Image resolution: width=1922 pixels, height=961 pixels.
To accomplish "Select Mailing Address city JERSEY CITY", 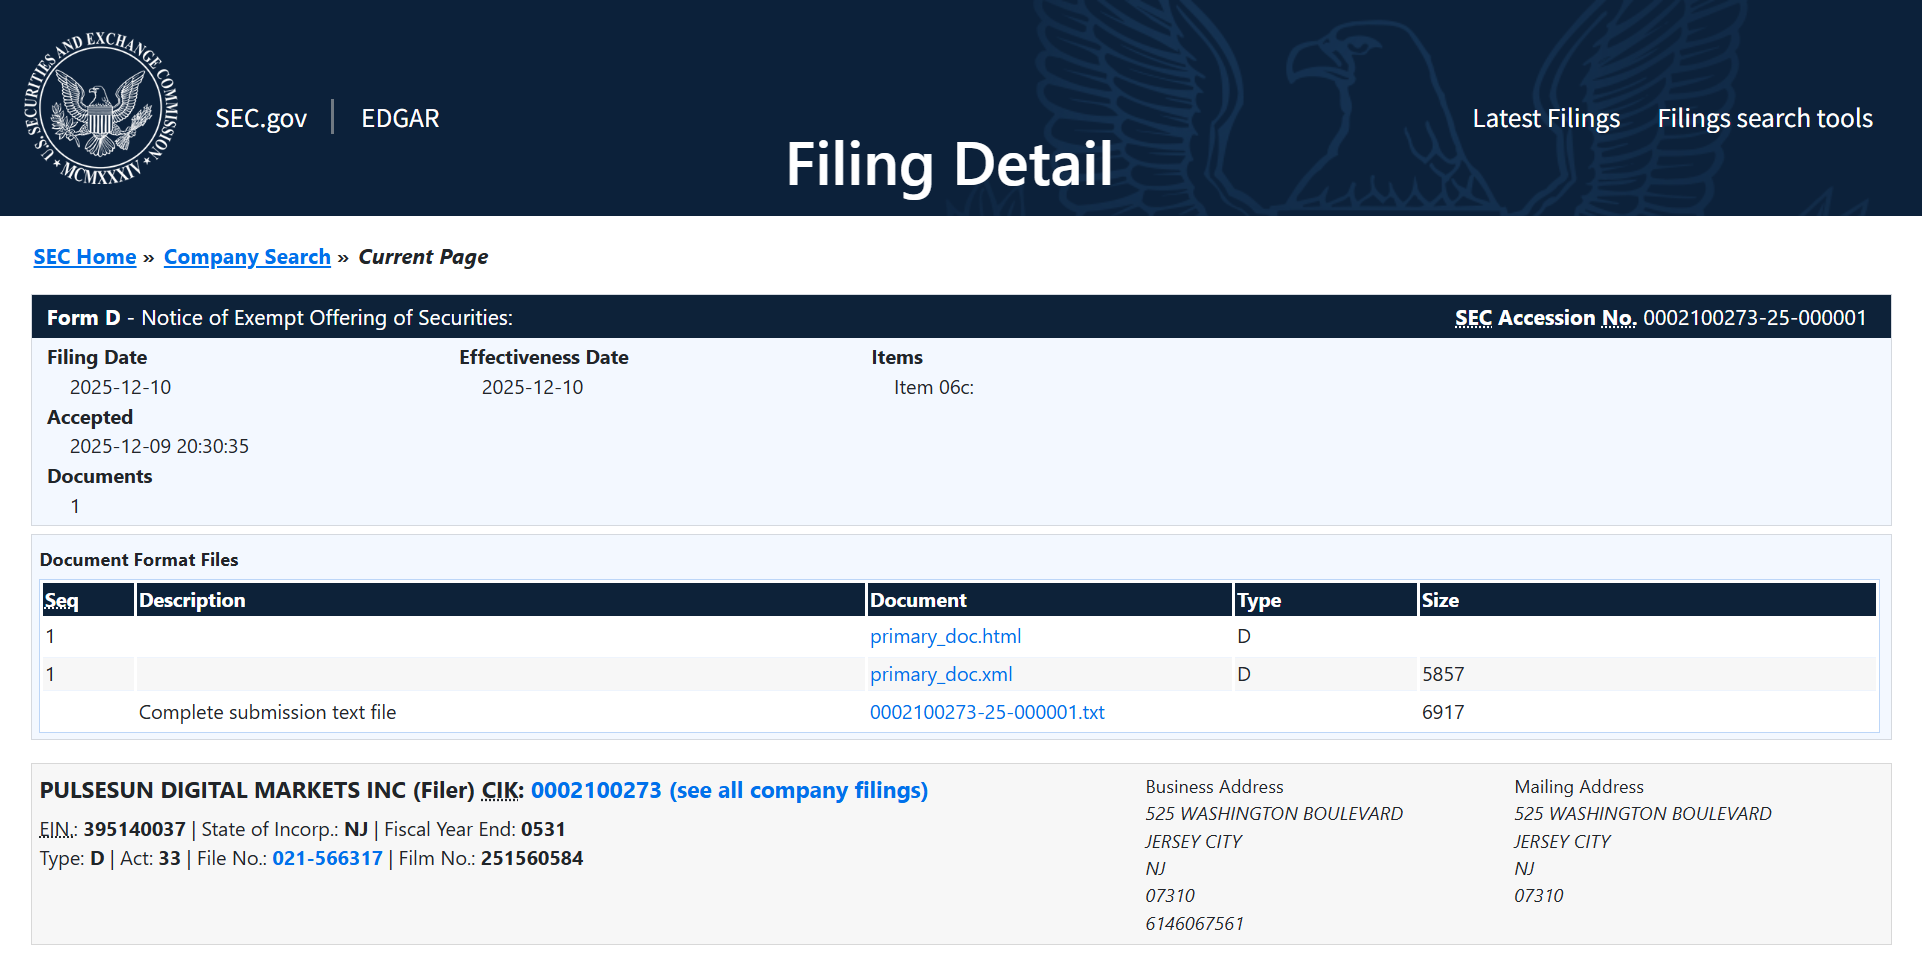I will (1562, 841).
